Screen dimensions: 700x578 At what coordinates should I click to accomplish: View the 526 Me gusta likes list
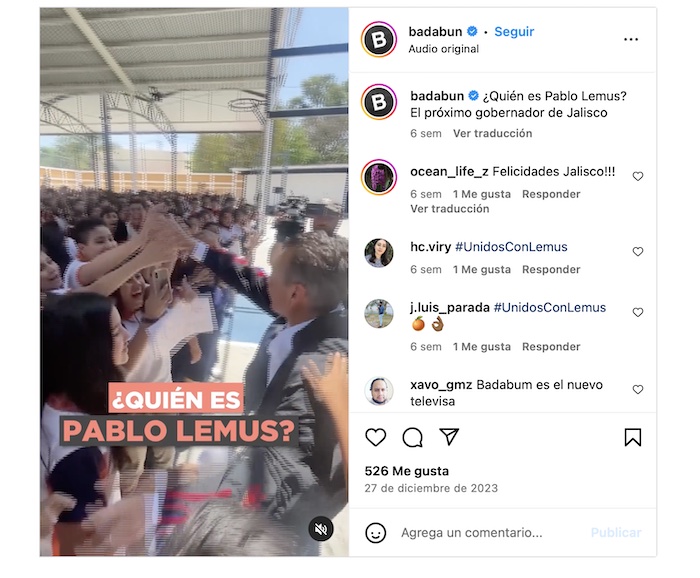coord(406,471)
